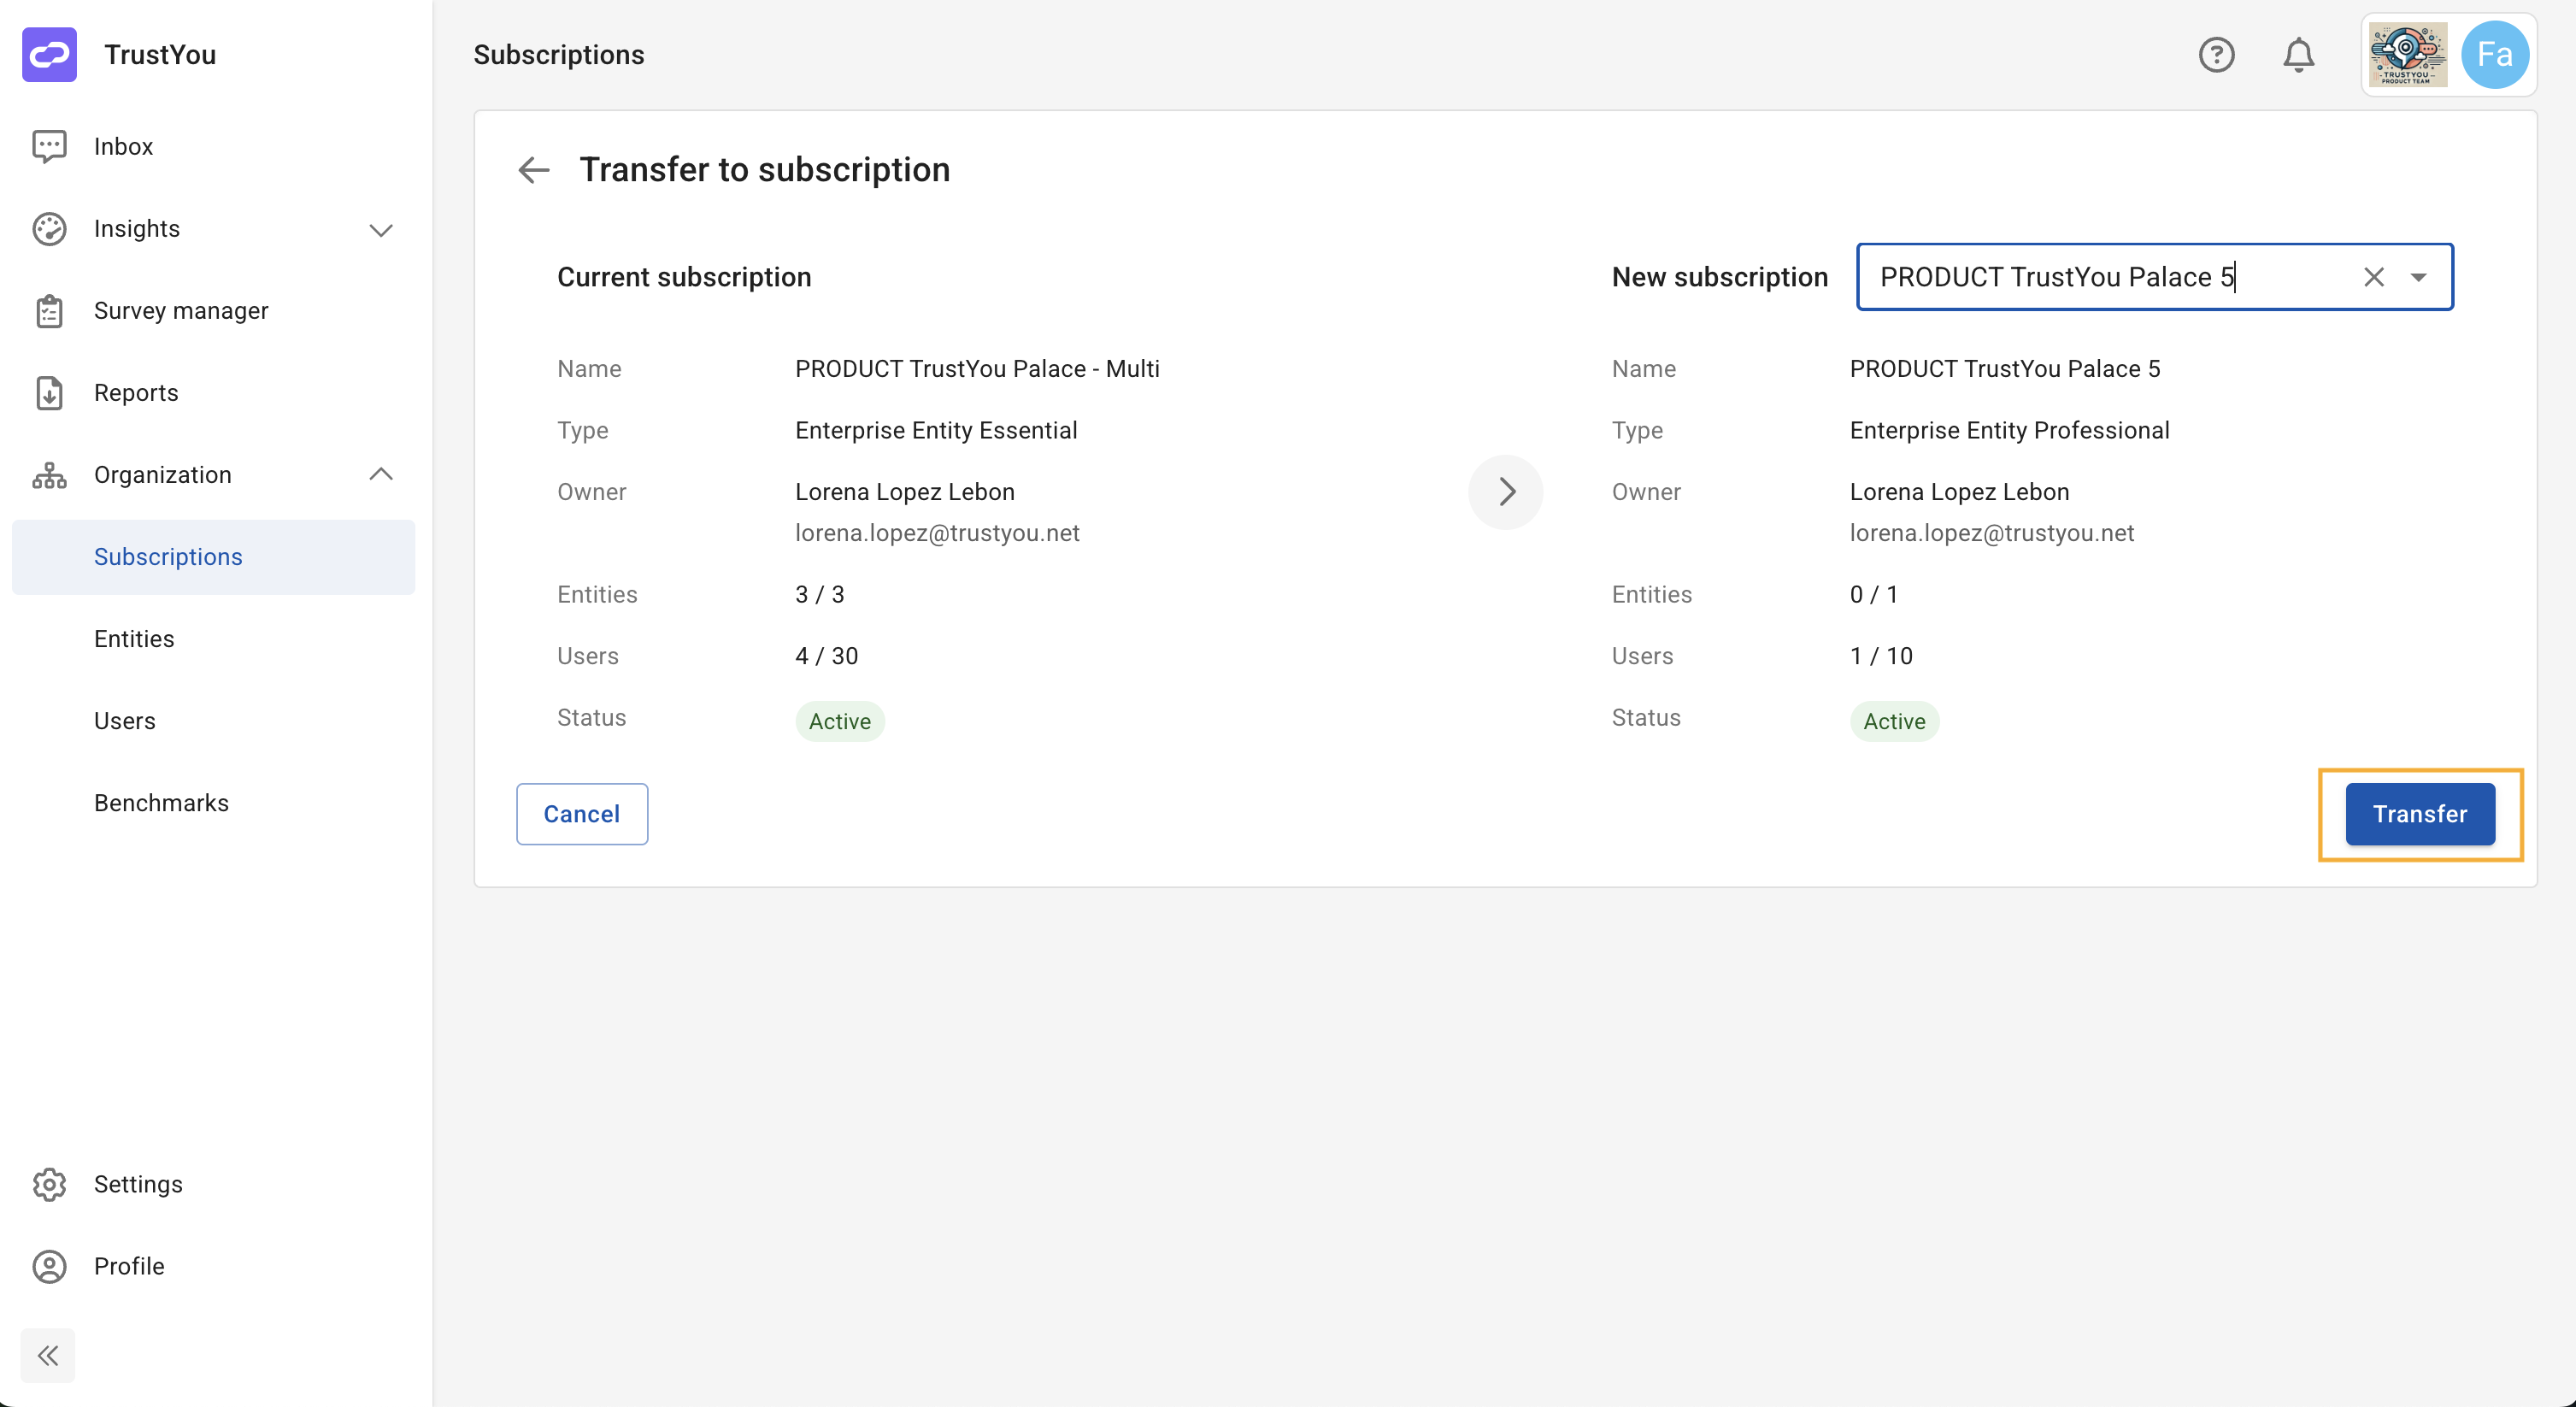Click the 1 / 10 users value

1881,656
